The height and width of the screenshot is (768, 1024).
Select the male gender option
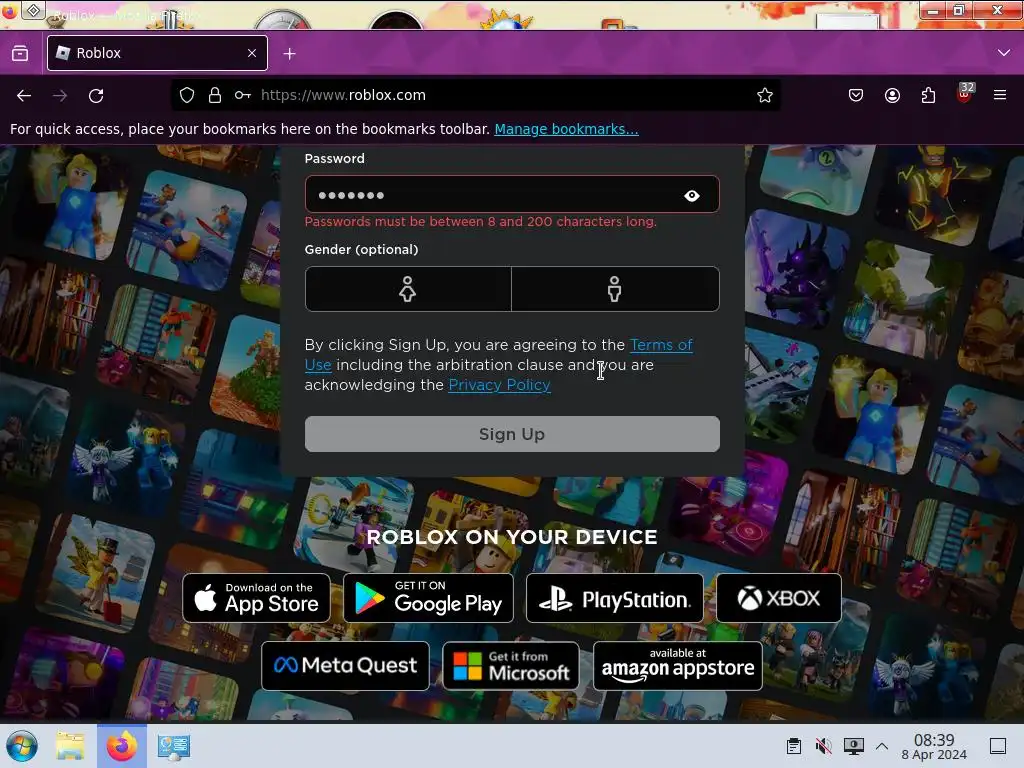click(615, 289)
